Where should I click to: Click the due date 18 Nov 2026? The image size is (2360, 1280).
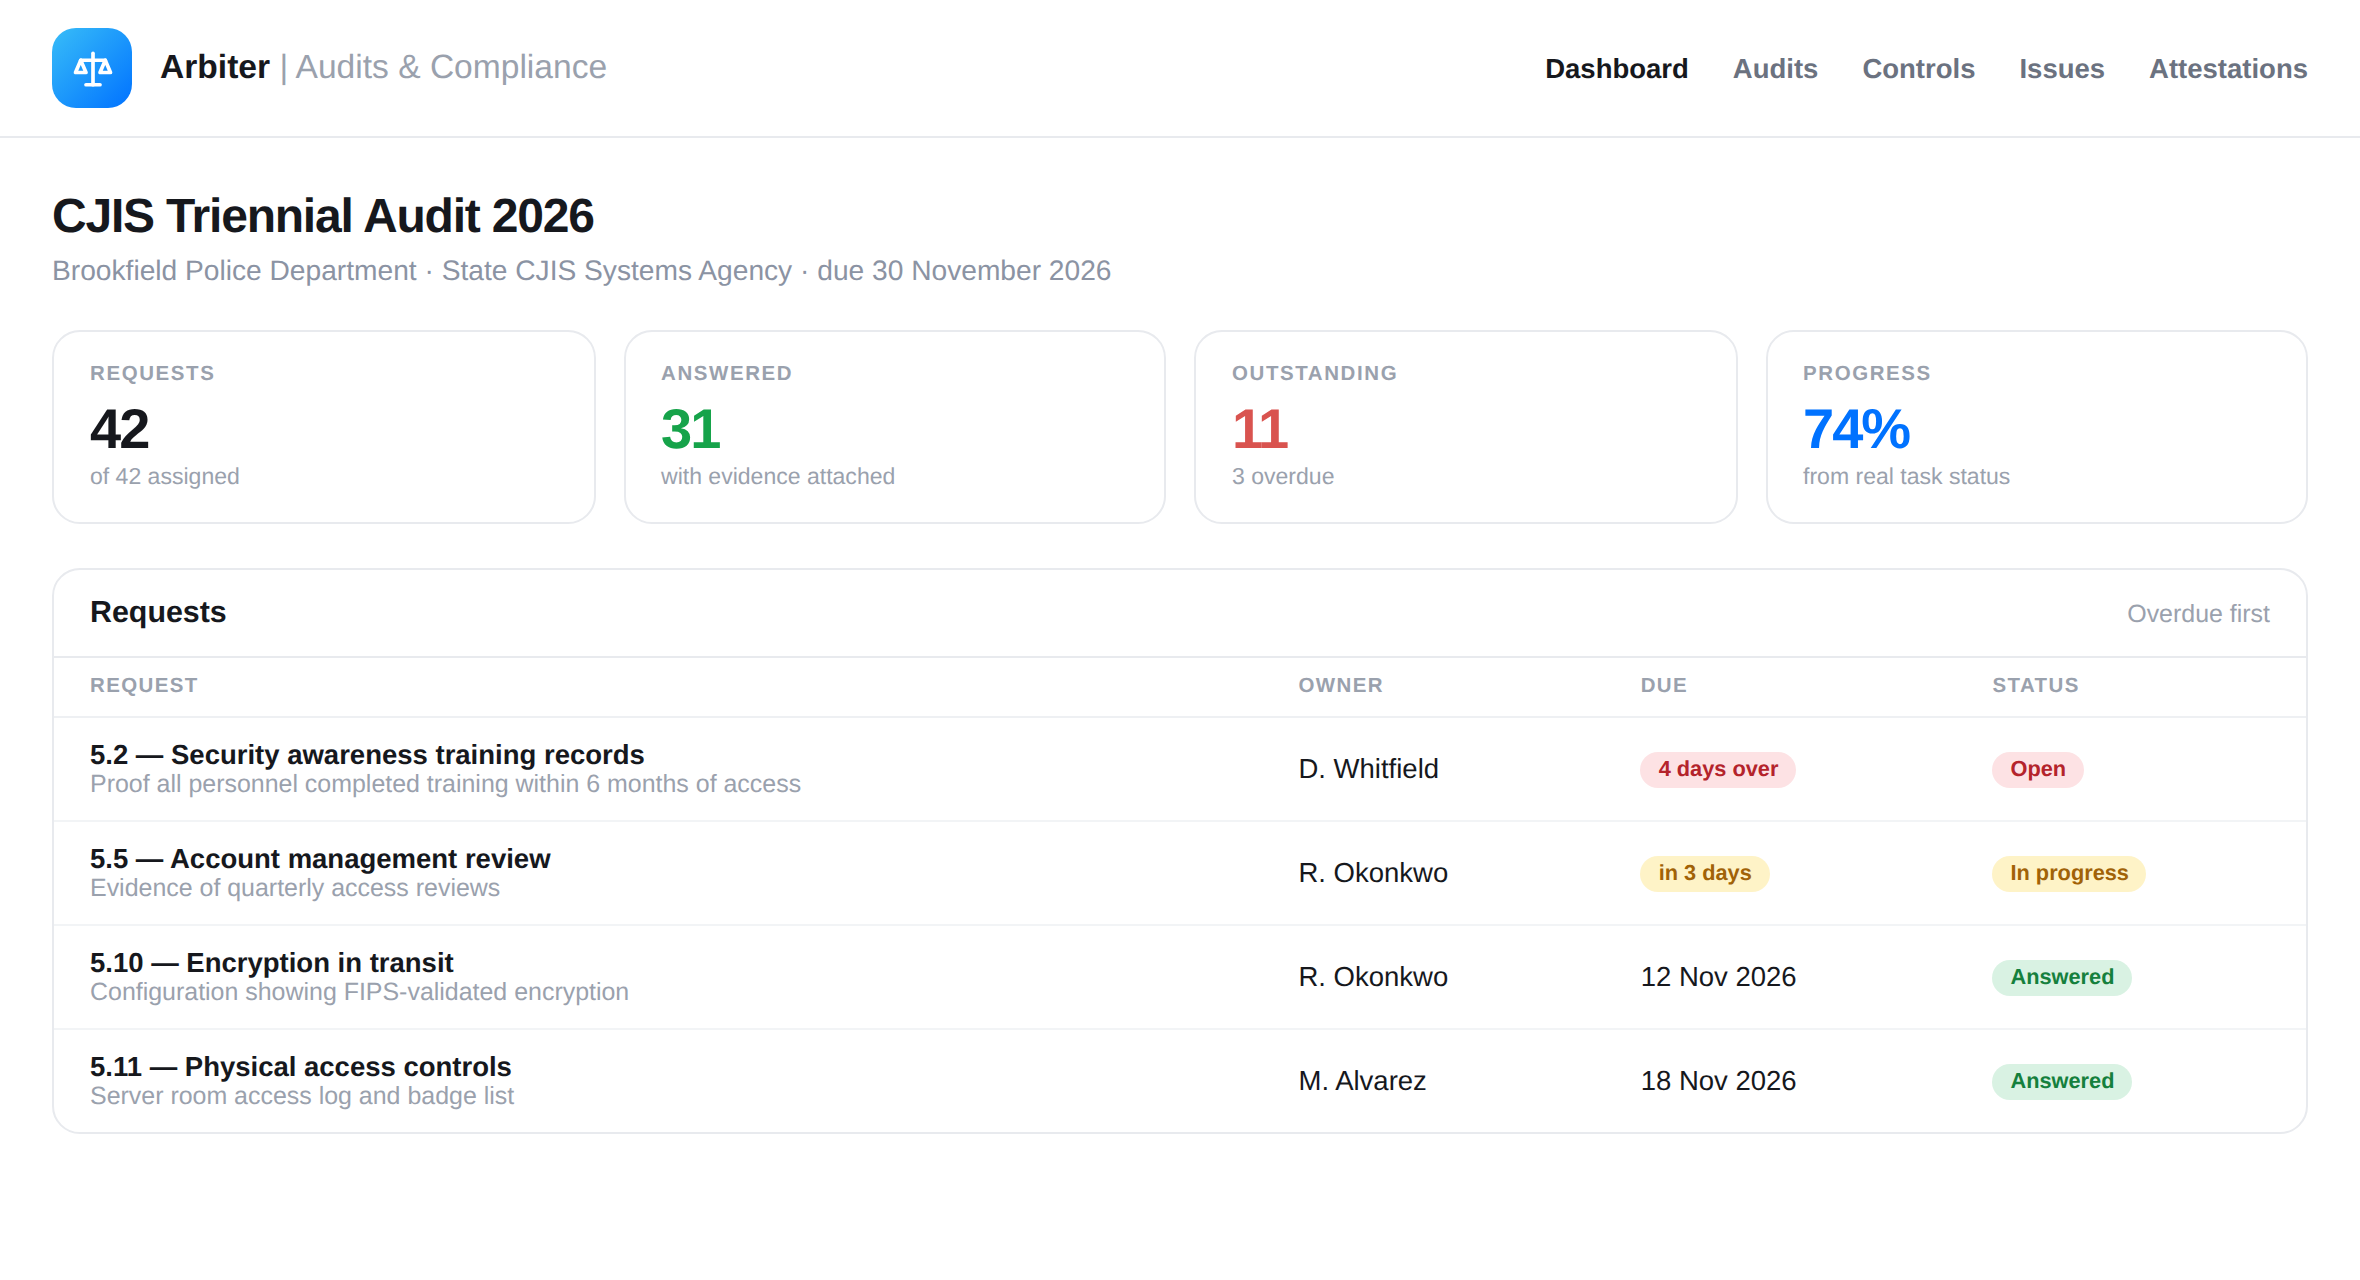[x=1718, y=1081]
